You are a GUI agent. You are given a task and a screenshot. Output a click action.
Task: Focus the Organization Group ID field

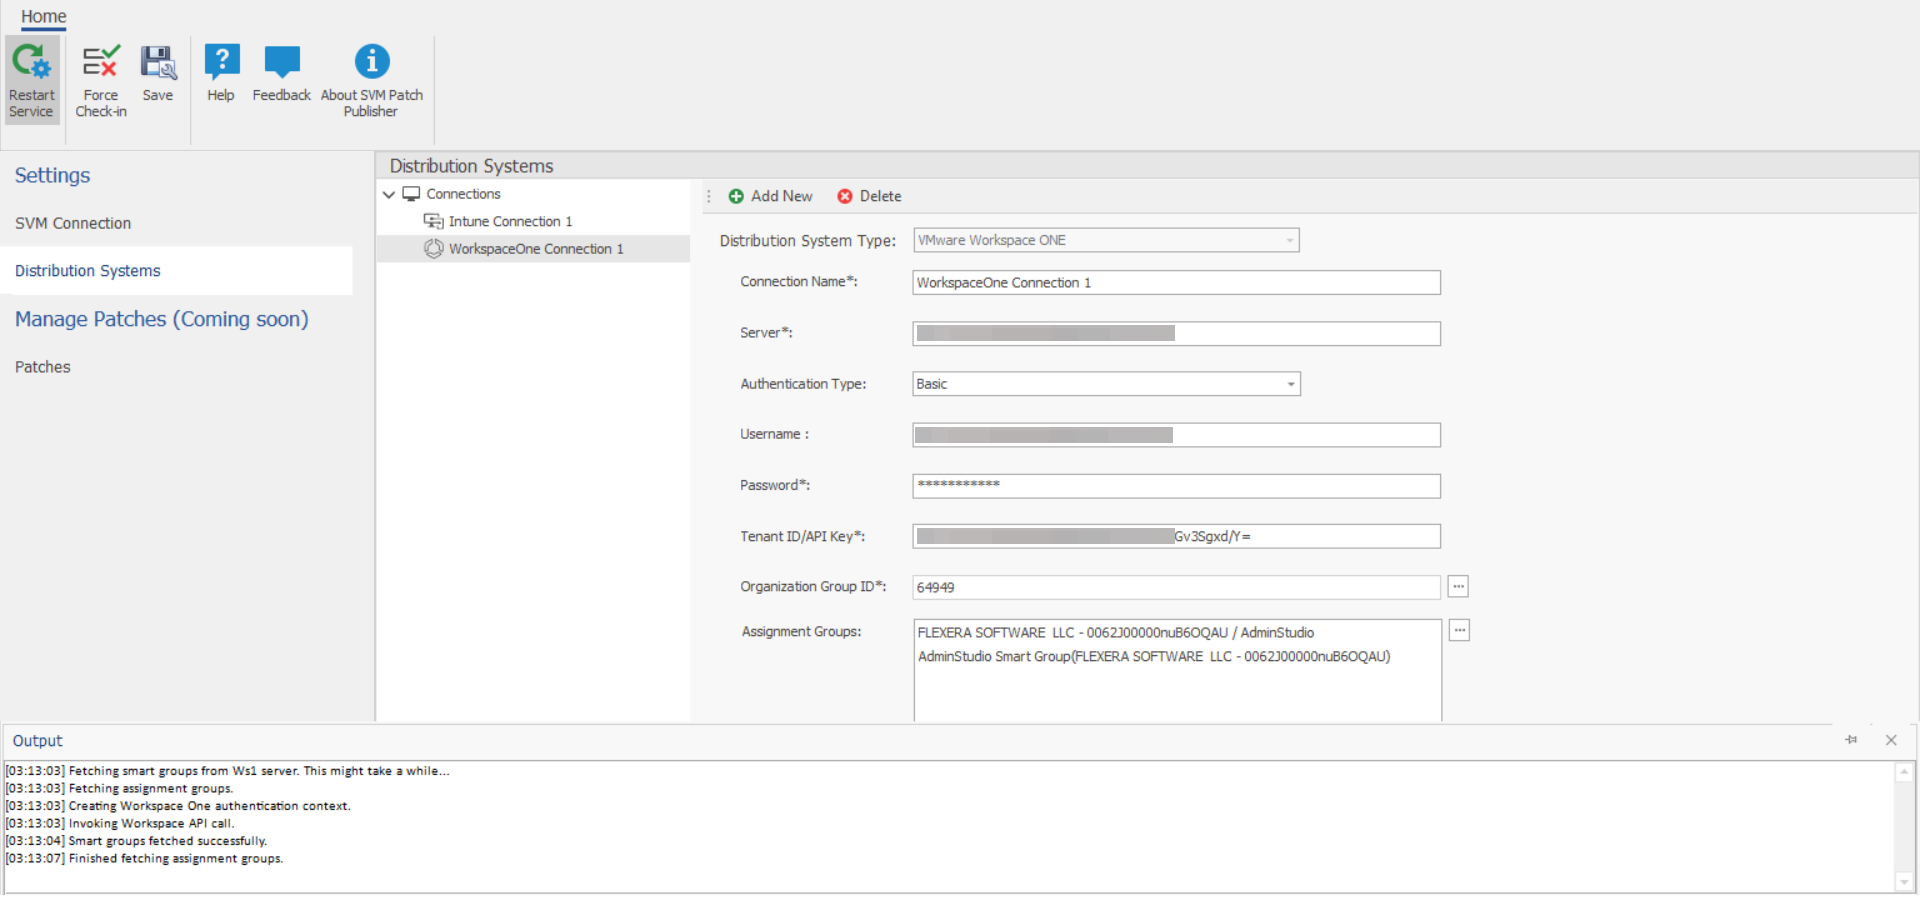[1176, 587]
